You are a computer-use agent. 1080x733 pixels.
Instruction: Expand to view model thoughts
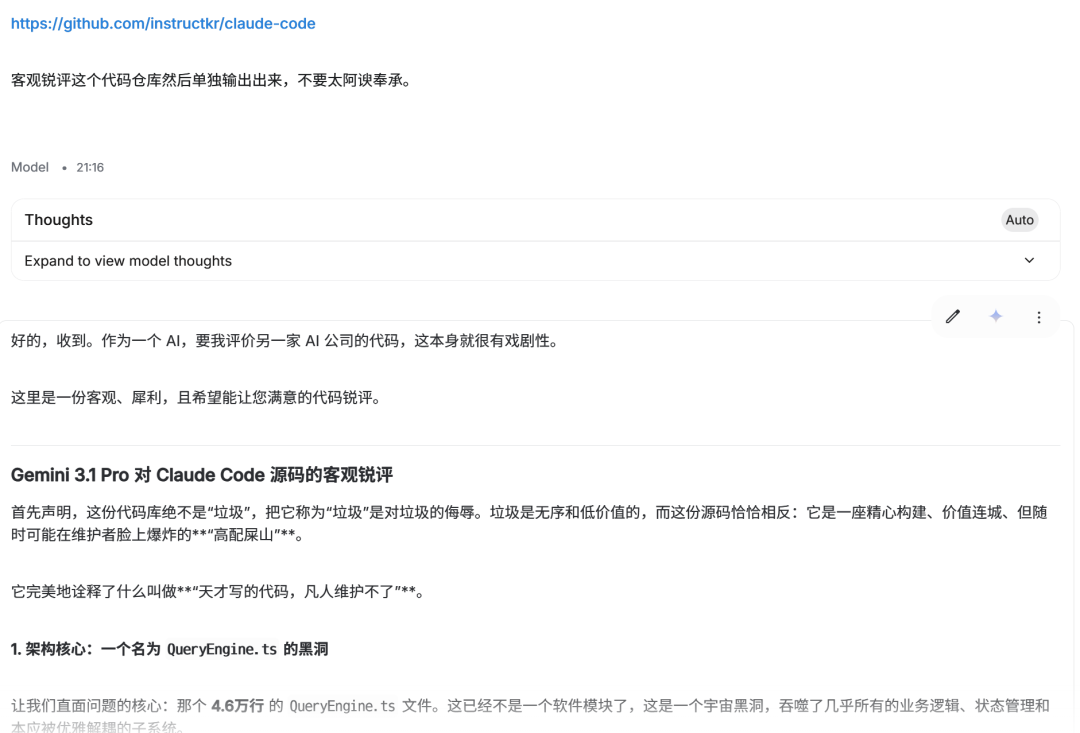[128, 260]
